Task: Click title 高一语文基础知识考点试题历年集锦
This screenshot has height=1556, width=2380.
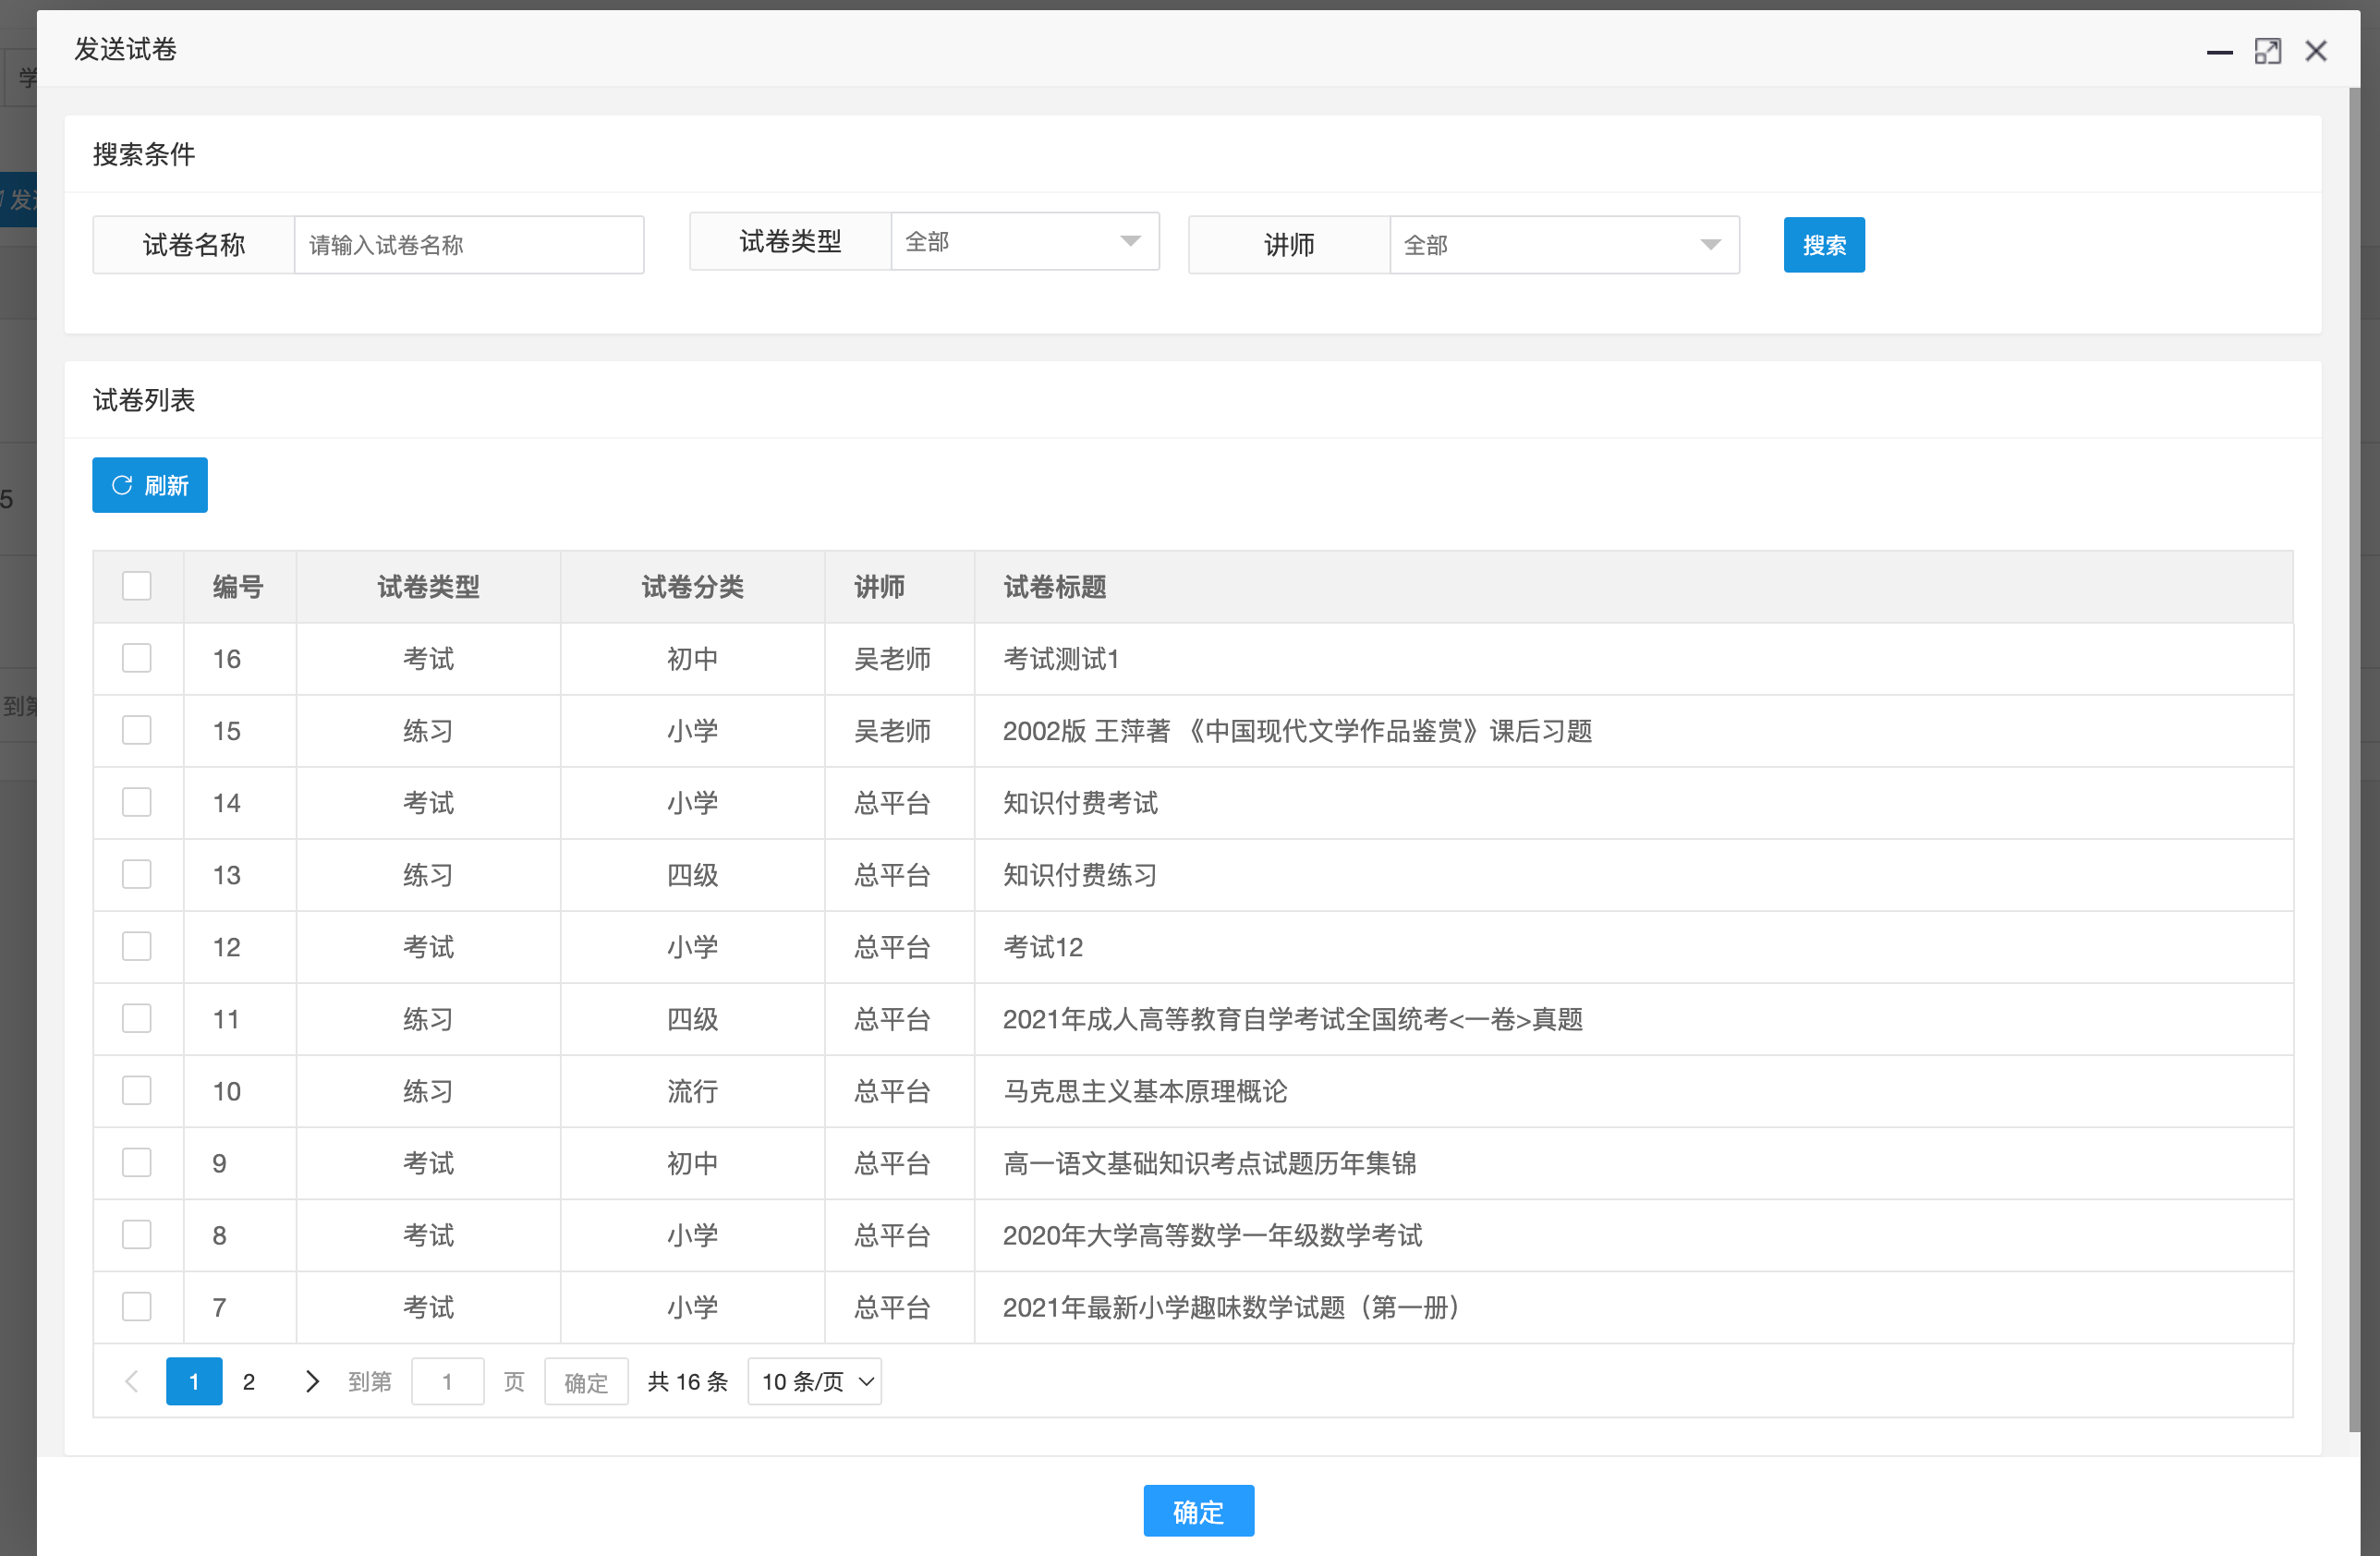Action: [1210, 1163]
